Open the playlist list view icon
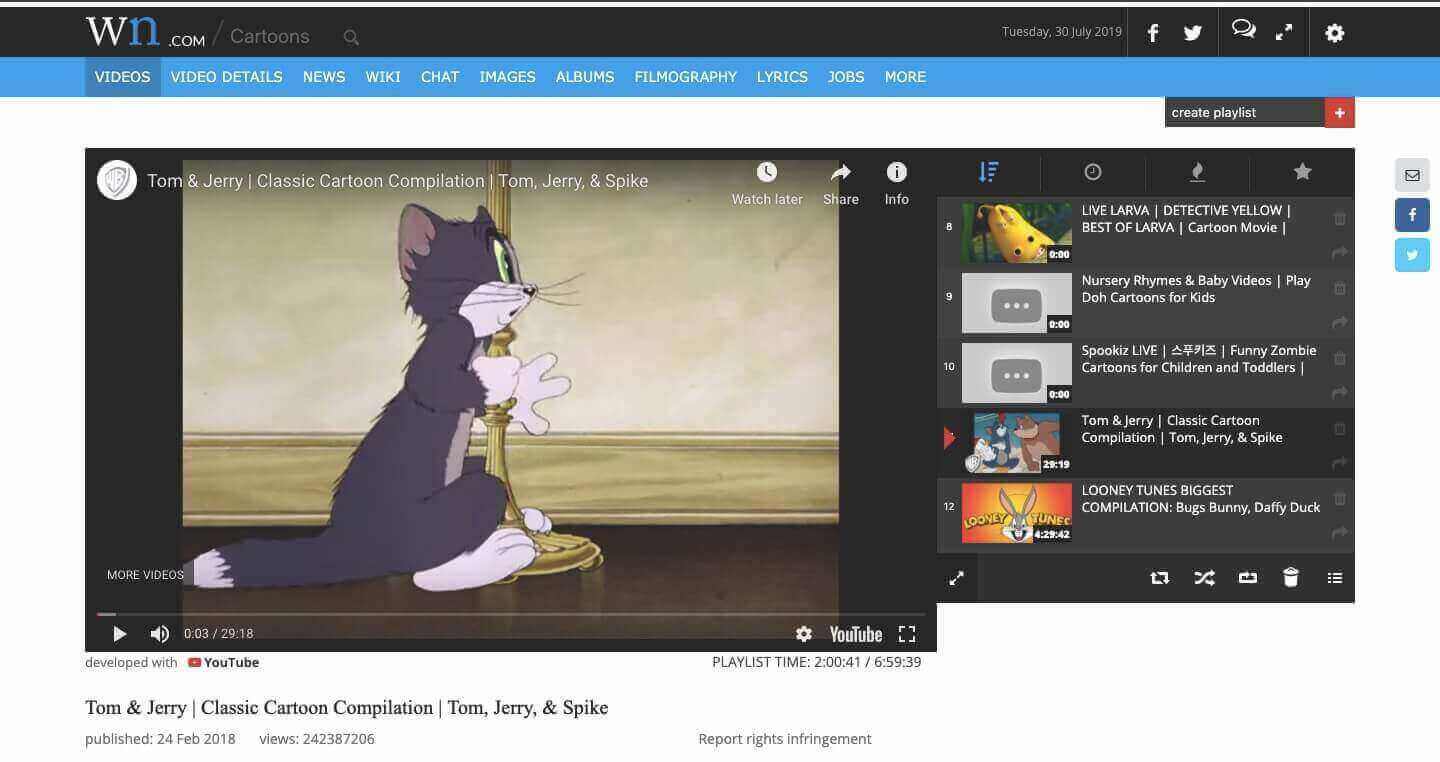Image resolution: width=1440 pixels, height=762 pixels. coord(1335,577)
